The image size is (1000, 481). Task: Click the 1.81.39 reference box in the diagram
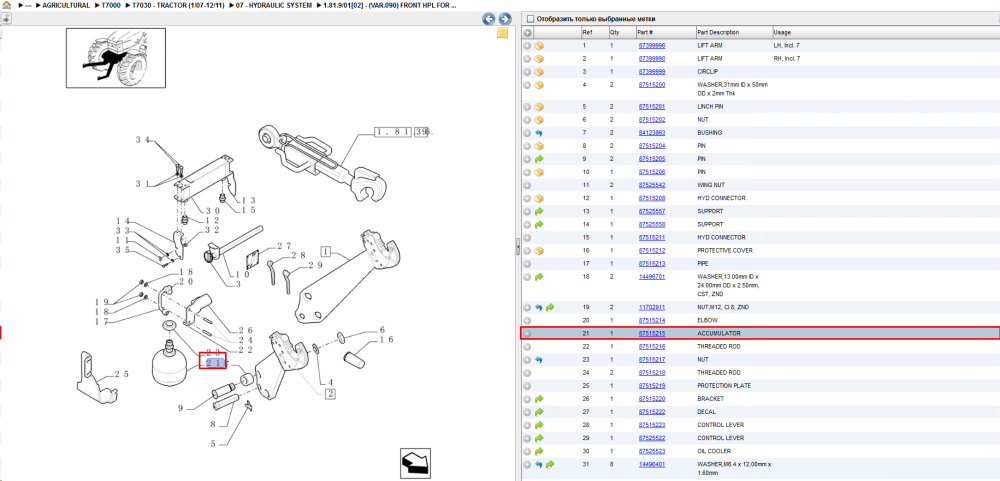402,132
